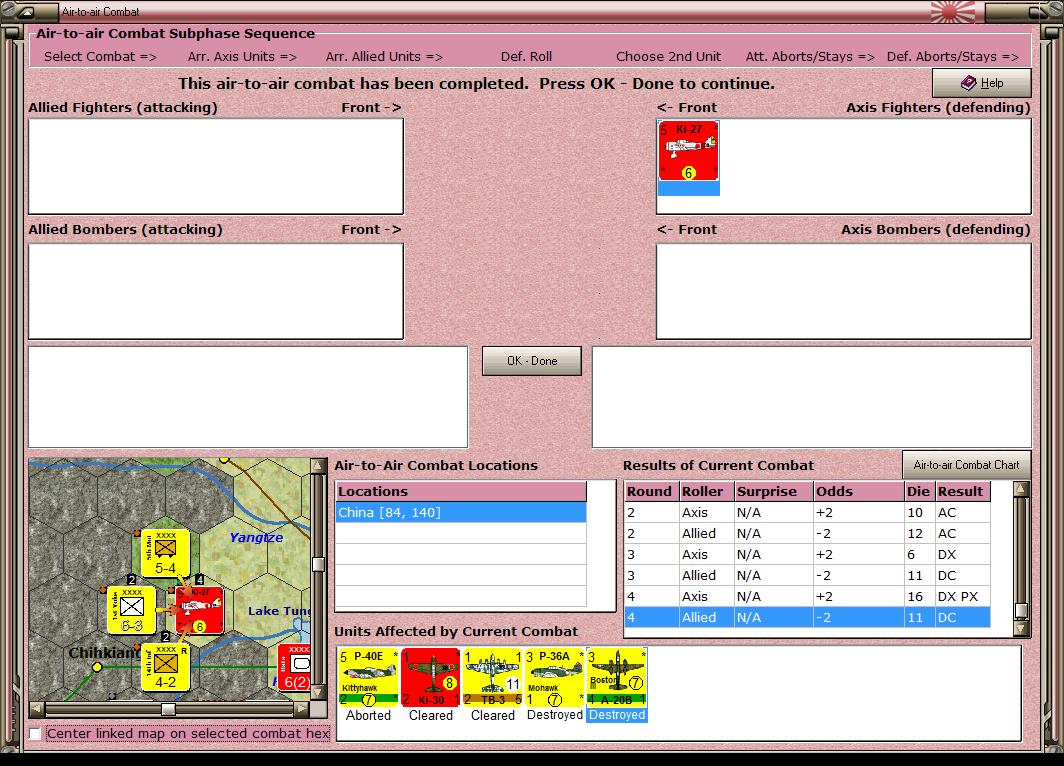This screenshot has width=1064, height=766.
Task: Click the map horizontal scrollbar thumb
Action: pos(168,709)
